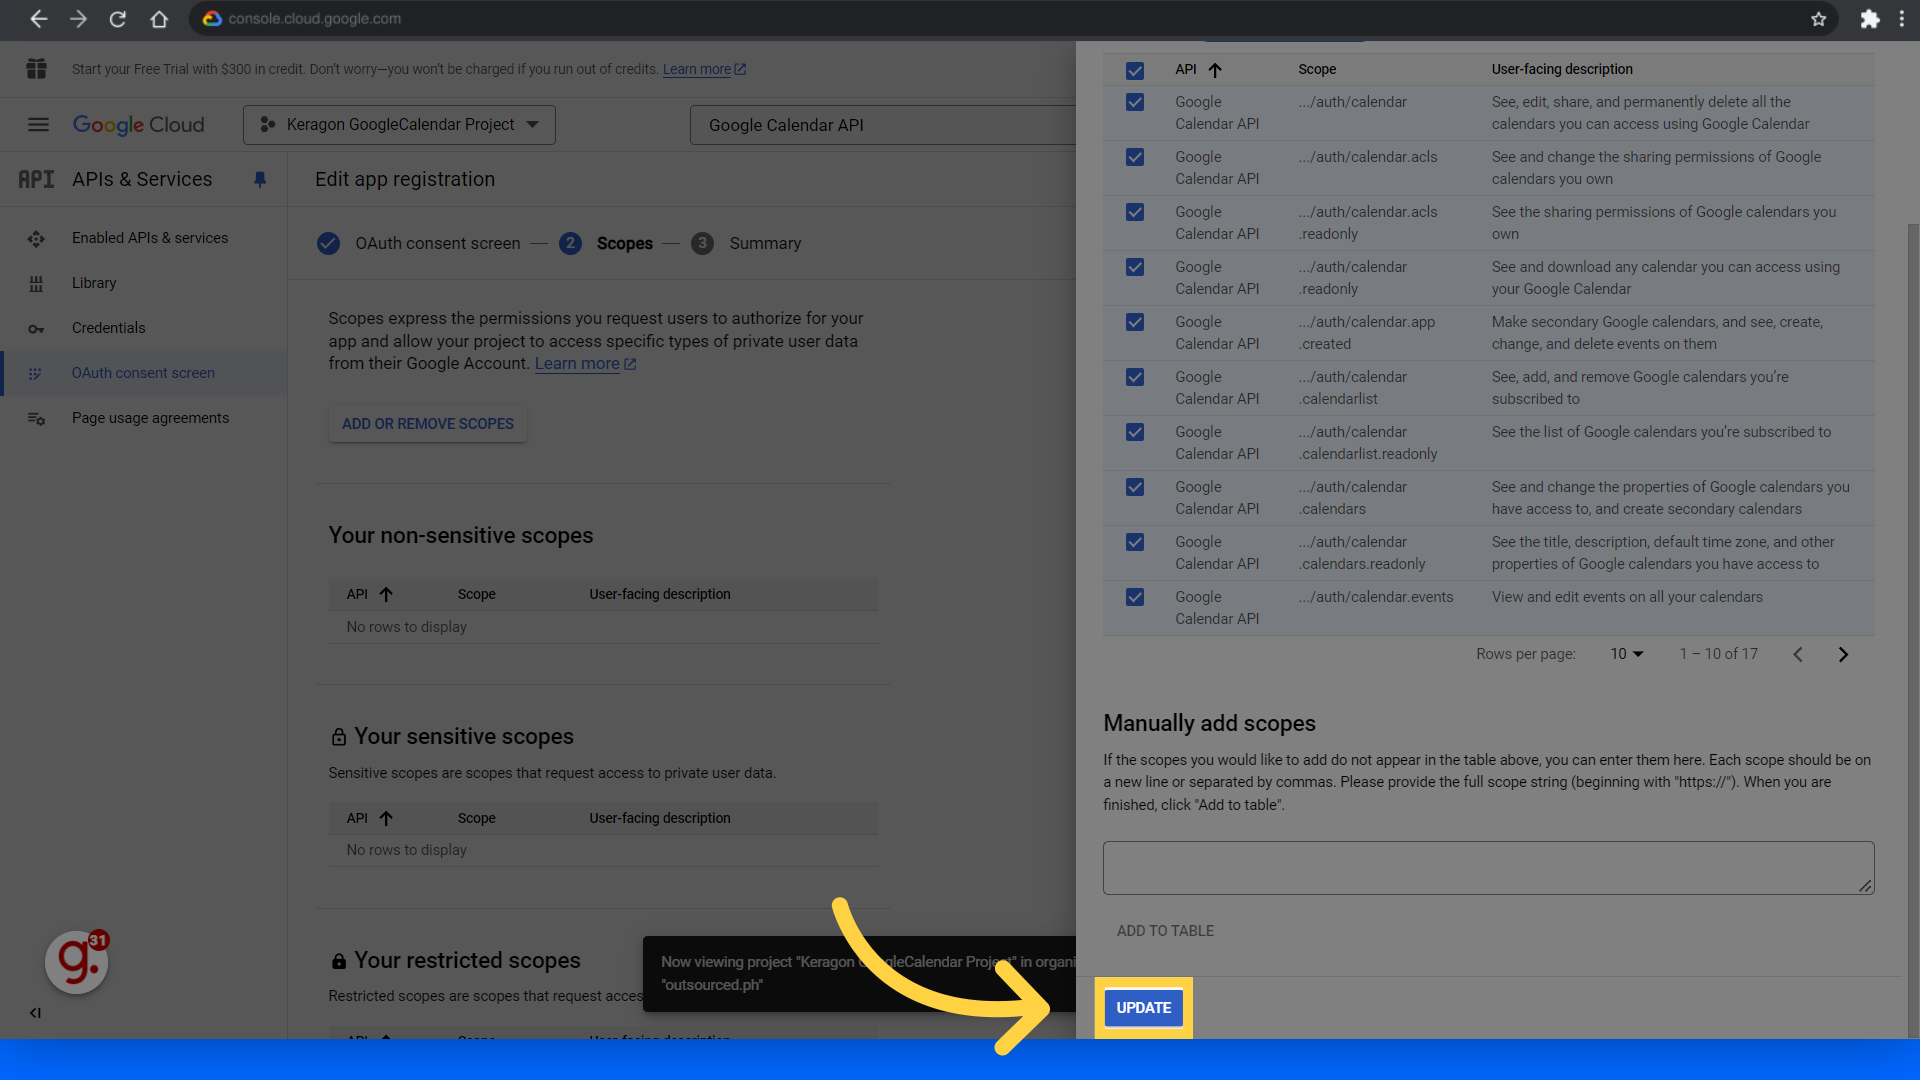Open the browser three-dot menu
This screenshot has height=1080, width=1920.
pos(1901,19)
